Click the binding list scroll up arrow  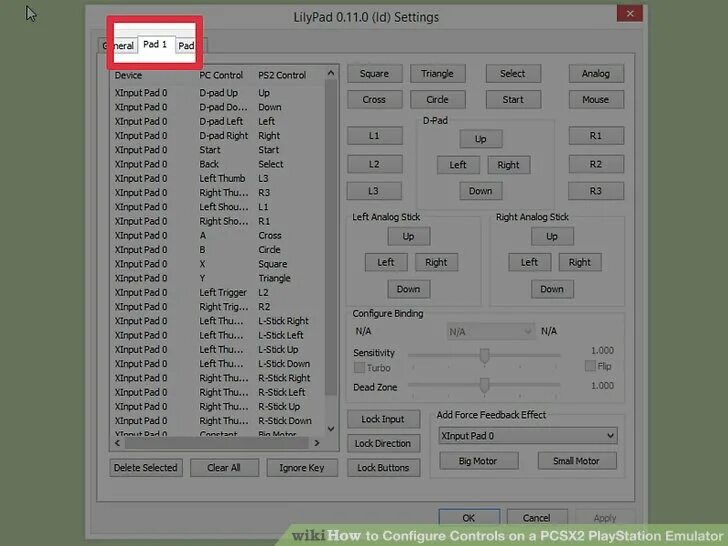pyautogui.click(x=331, y=73)
